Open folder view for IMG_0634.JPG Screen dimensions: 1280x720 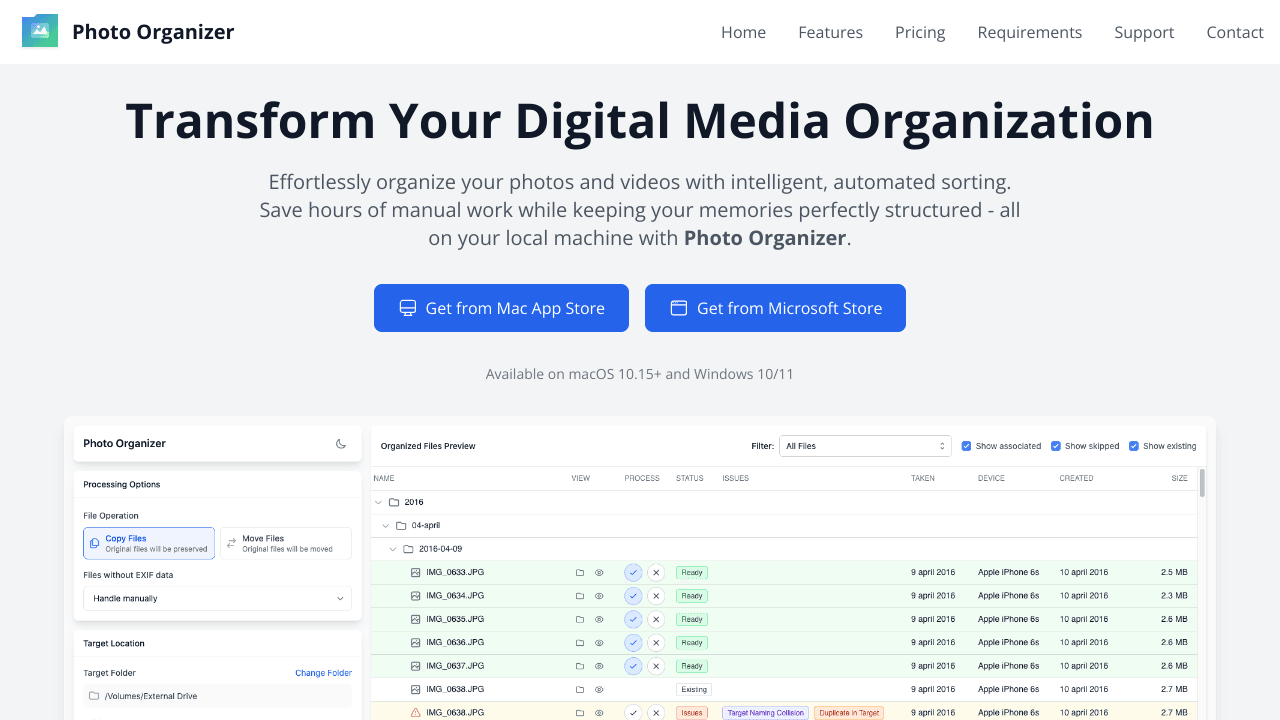580,596
